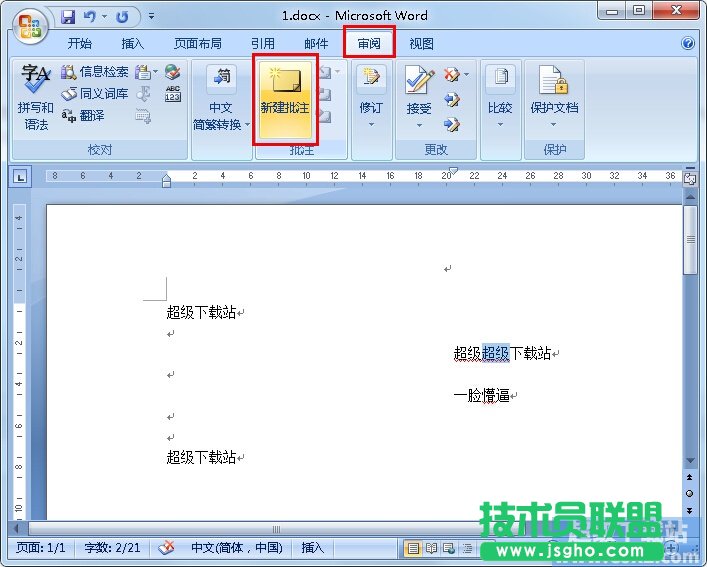Click the 拼写和语法 spelling check icon
Viewport: 707px width, 567px height.
(36, 98)
